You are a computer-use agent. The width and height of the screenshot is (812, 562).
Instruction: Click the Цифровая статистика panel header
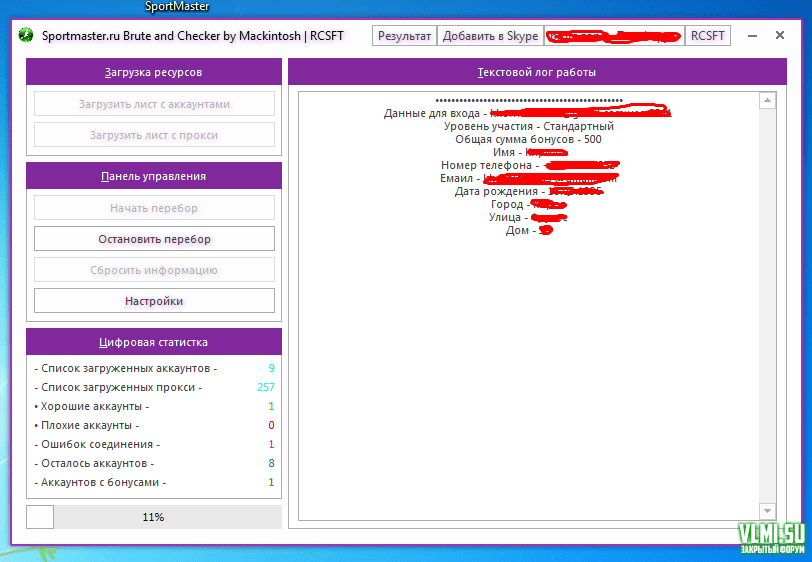tap(154, 342)
